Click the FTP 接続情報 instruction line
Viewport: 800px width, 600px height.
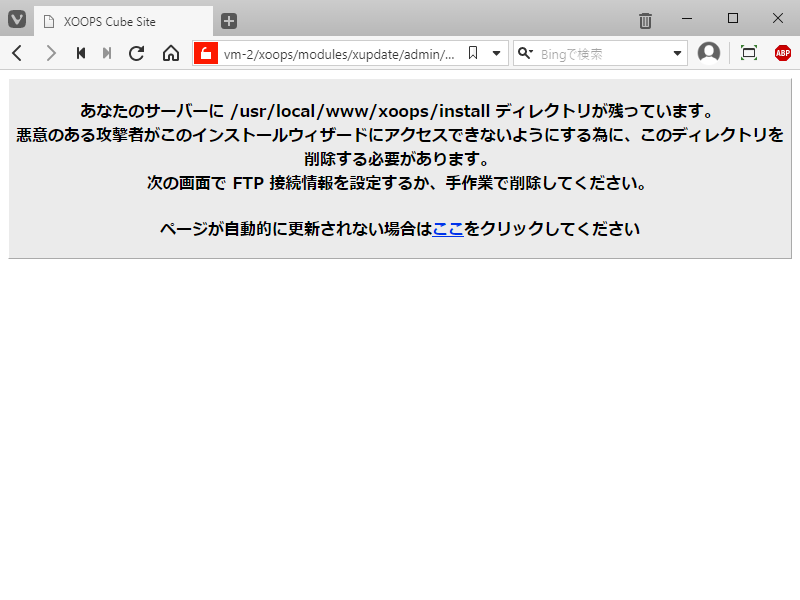tap(399, 183)
